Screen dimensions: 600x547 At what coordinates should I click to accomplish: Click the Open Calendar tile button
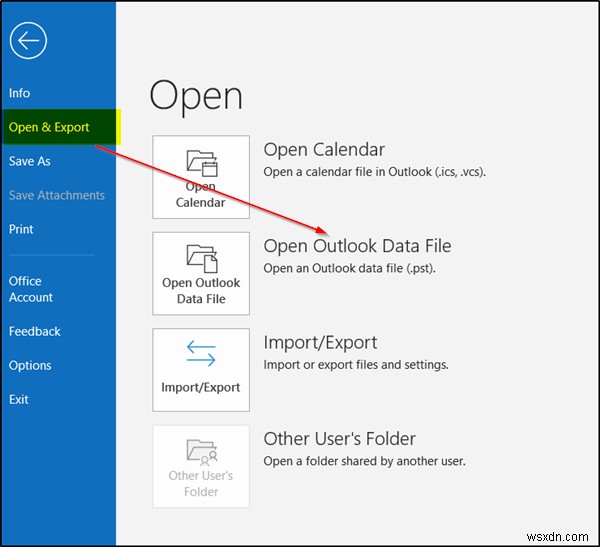tap(201, 177)
